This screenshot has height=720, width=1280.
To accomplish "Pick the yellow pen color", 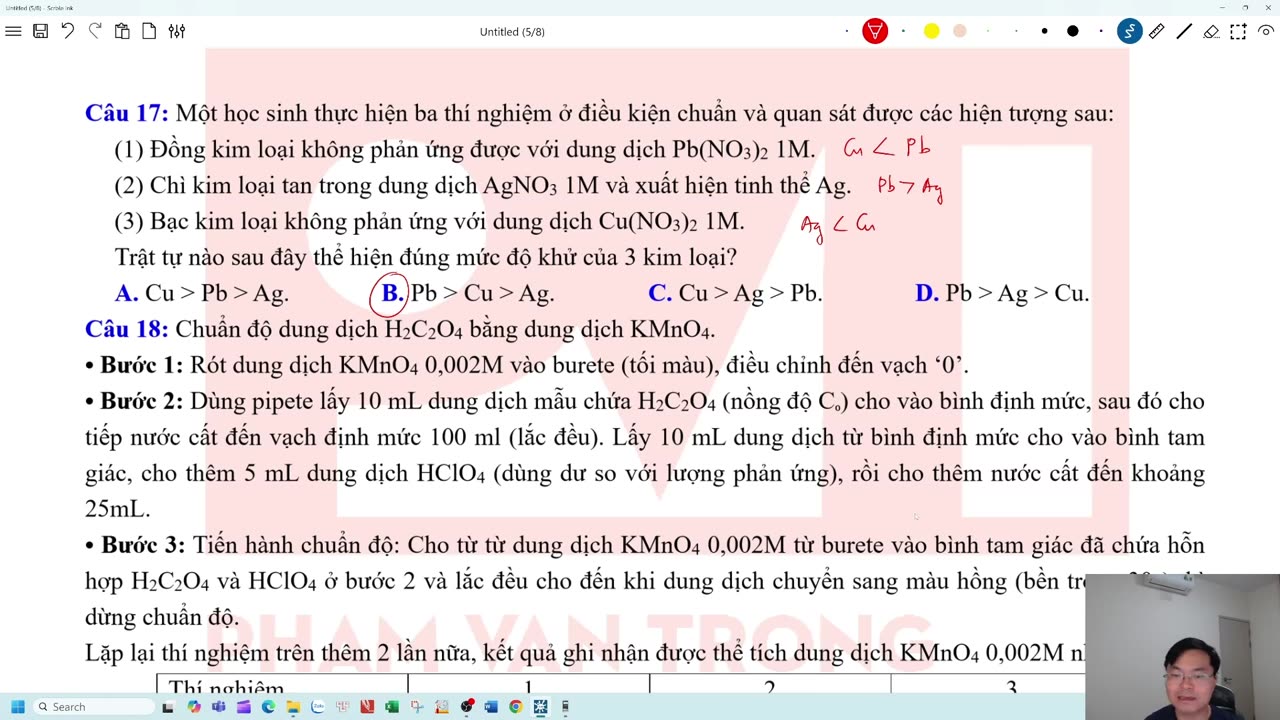I will point(931,31).
